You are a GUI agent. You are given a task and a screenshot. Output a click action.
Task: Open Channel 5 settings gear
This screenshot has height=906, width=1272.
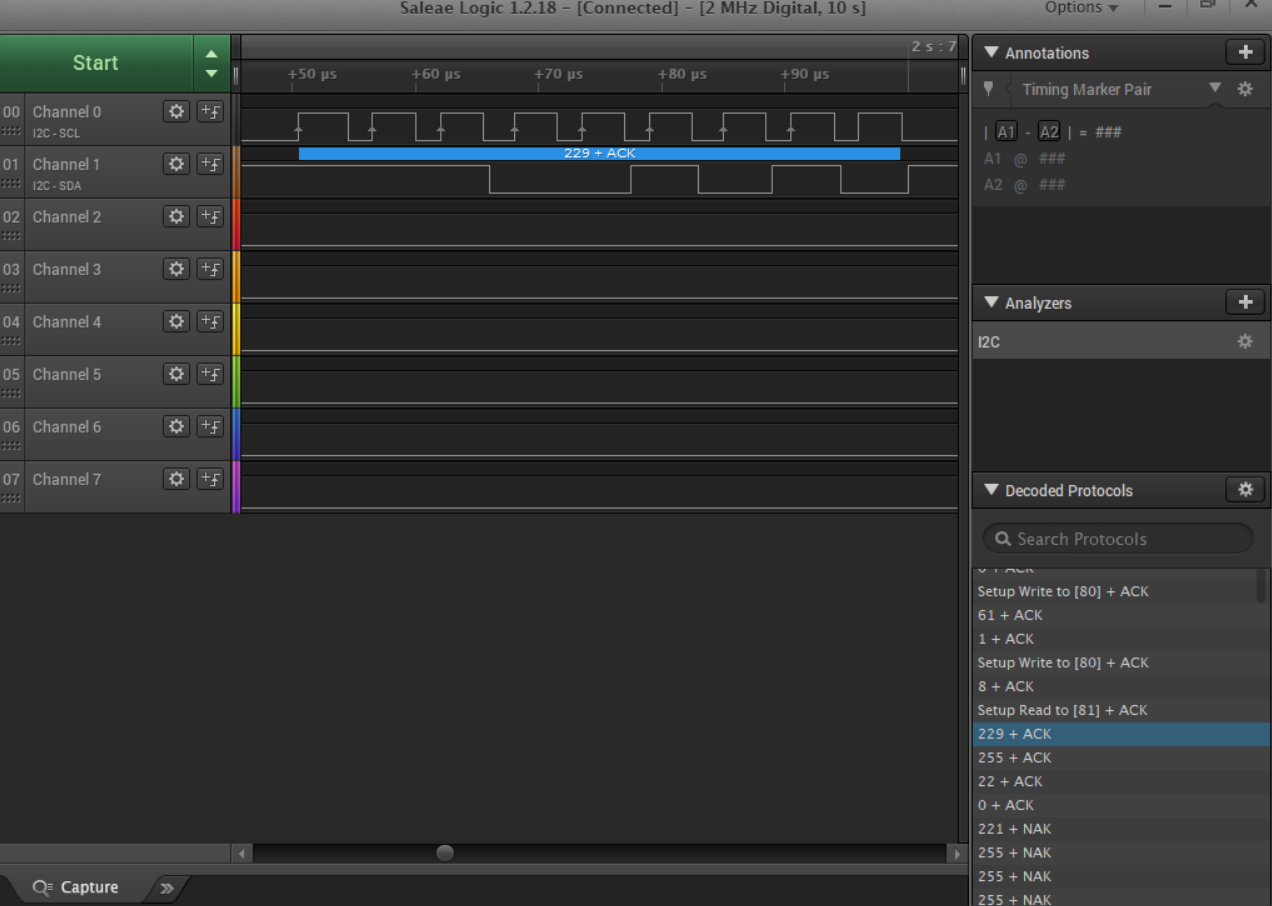pos(176,374)
